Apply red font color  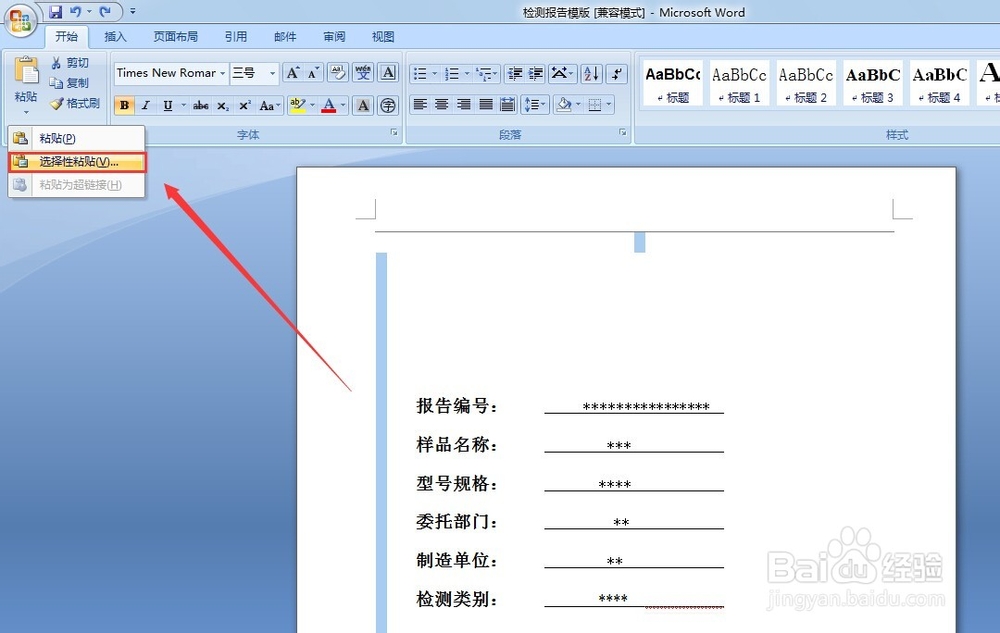tap(329, 105)
